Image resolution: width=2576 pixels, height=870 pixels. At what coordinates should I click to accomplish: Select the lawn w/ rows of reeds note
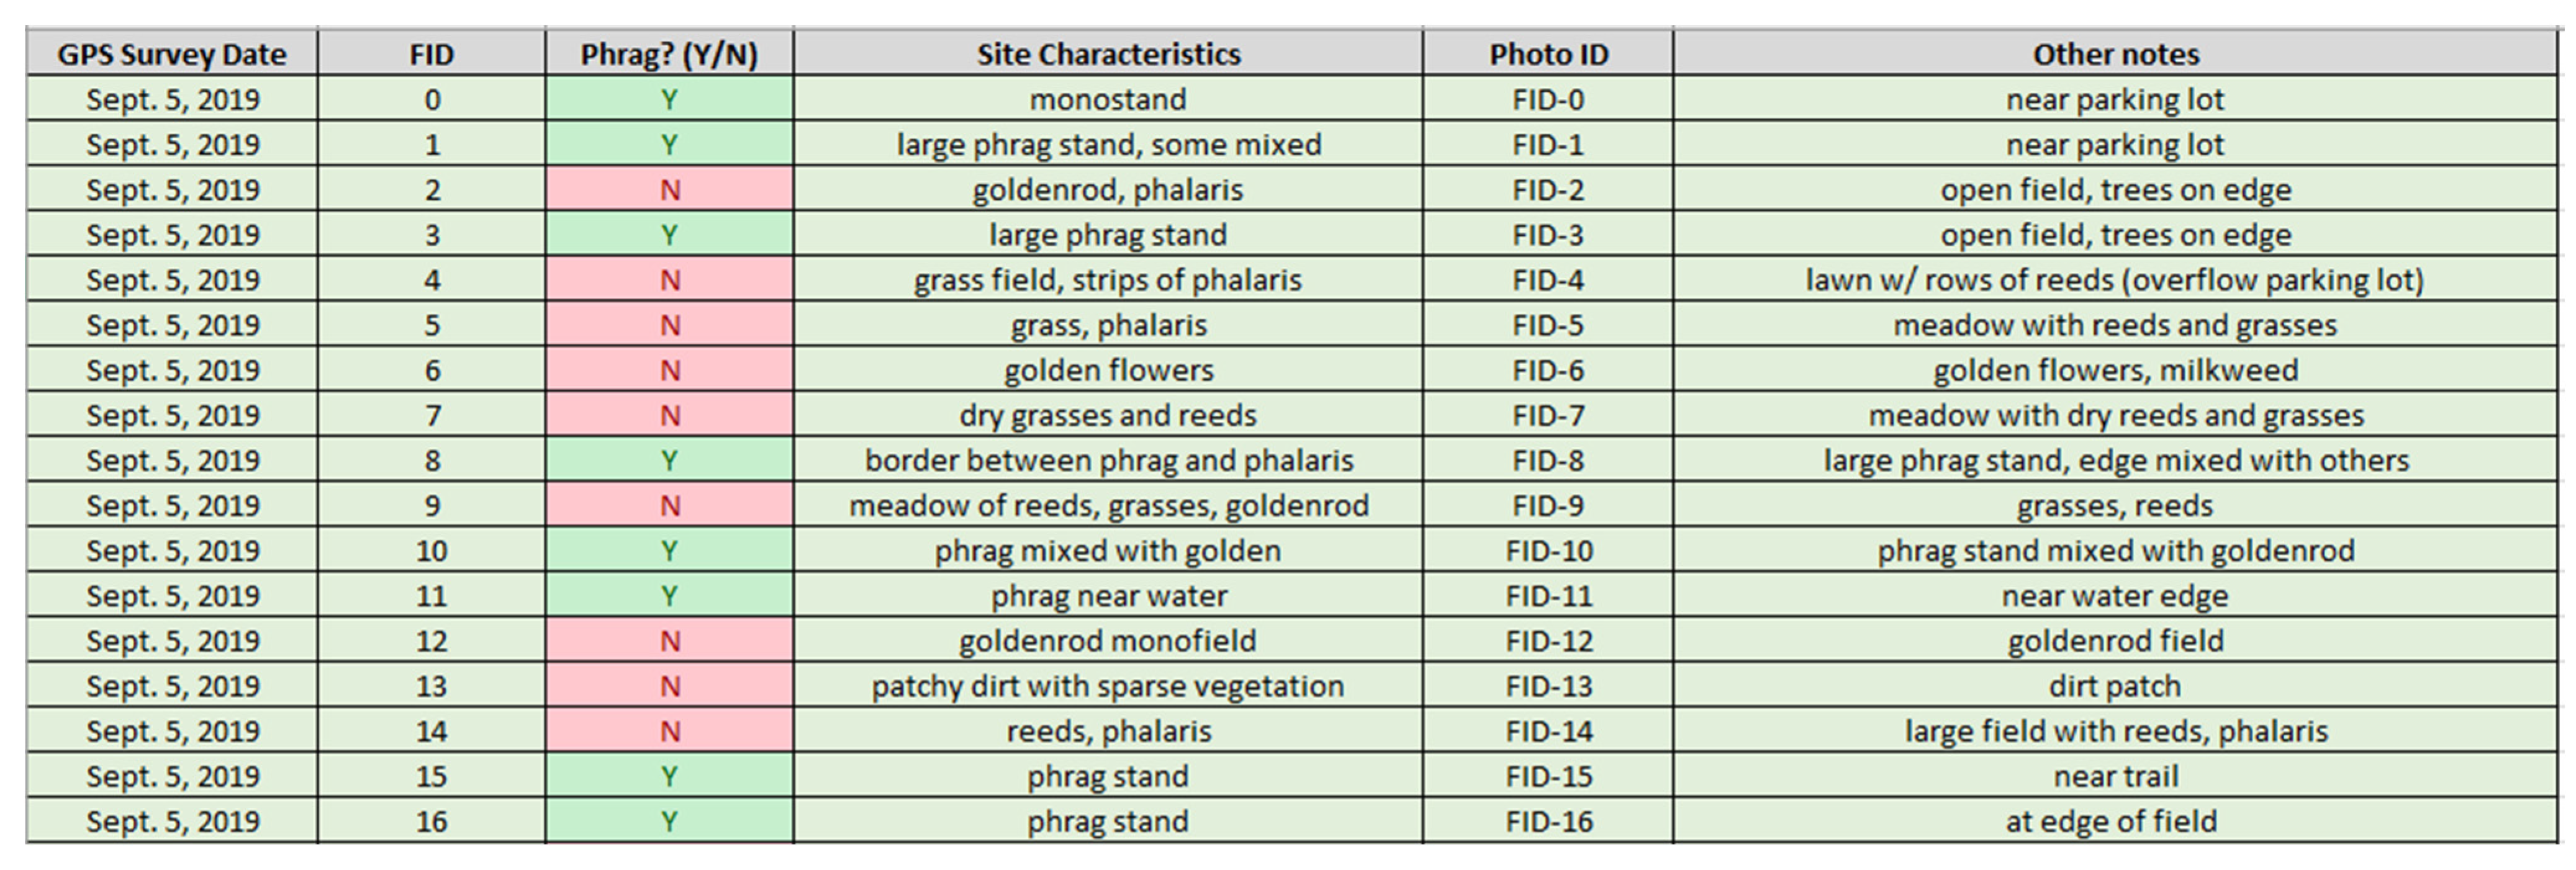[x=2115, y=280]
